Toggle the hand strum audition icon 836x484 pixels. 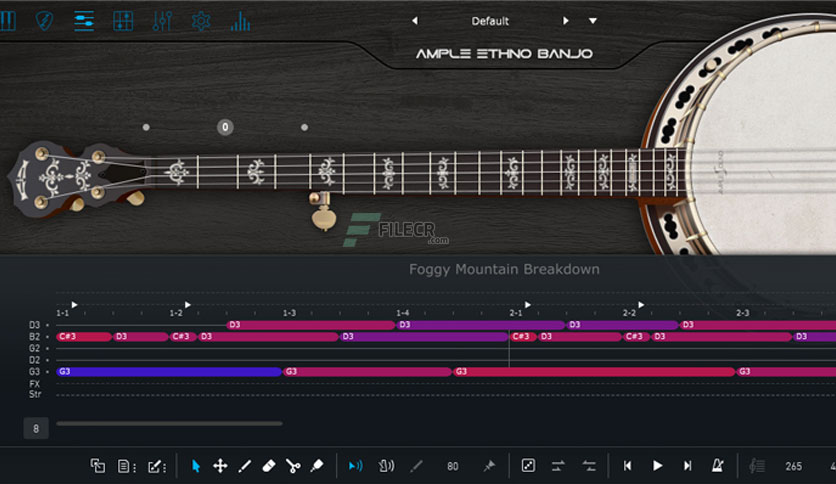(x=386, y=466)
